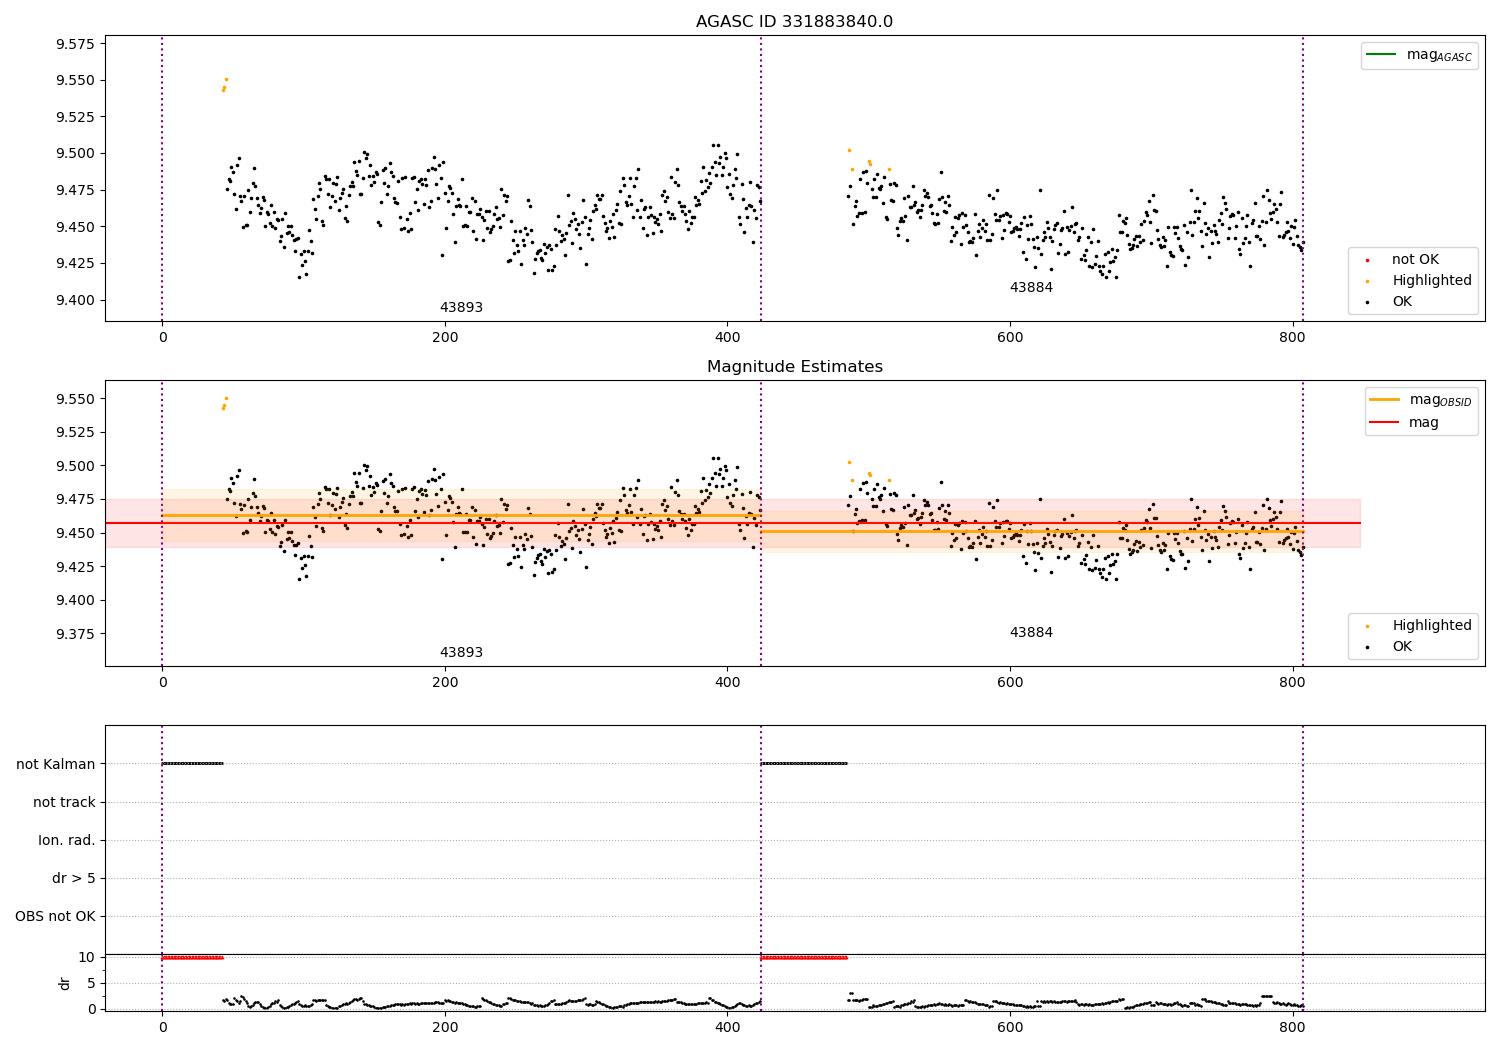Click the 'AGASC ID 331883840.0' plot title

(794, 22)
